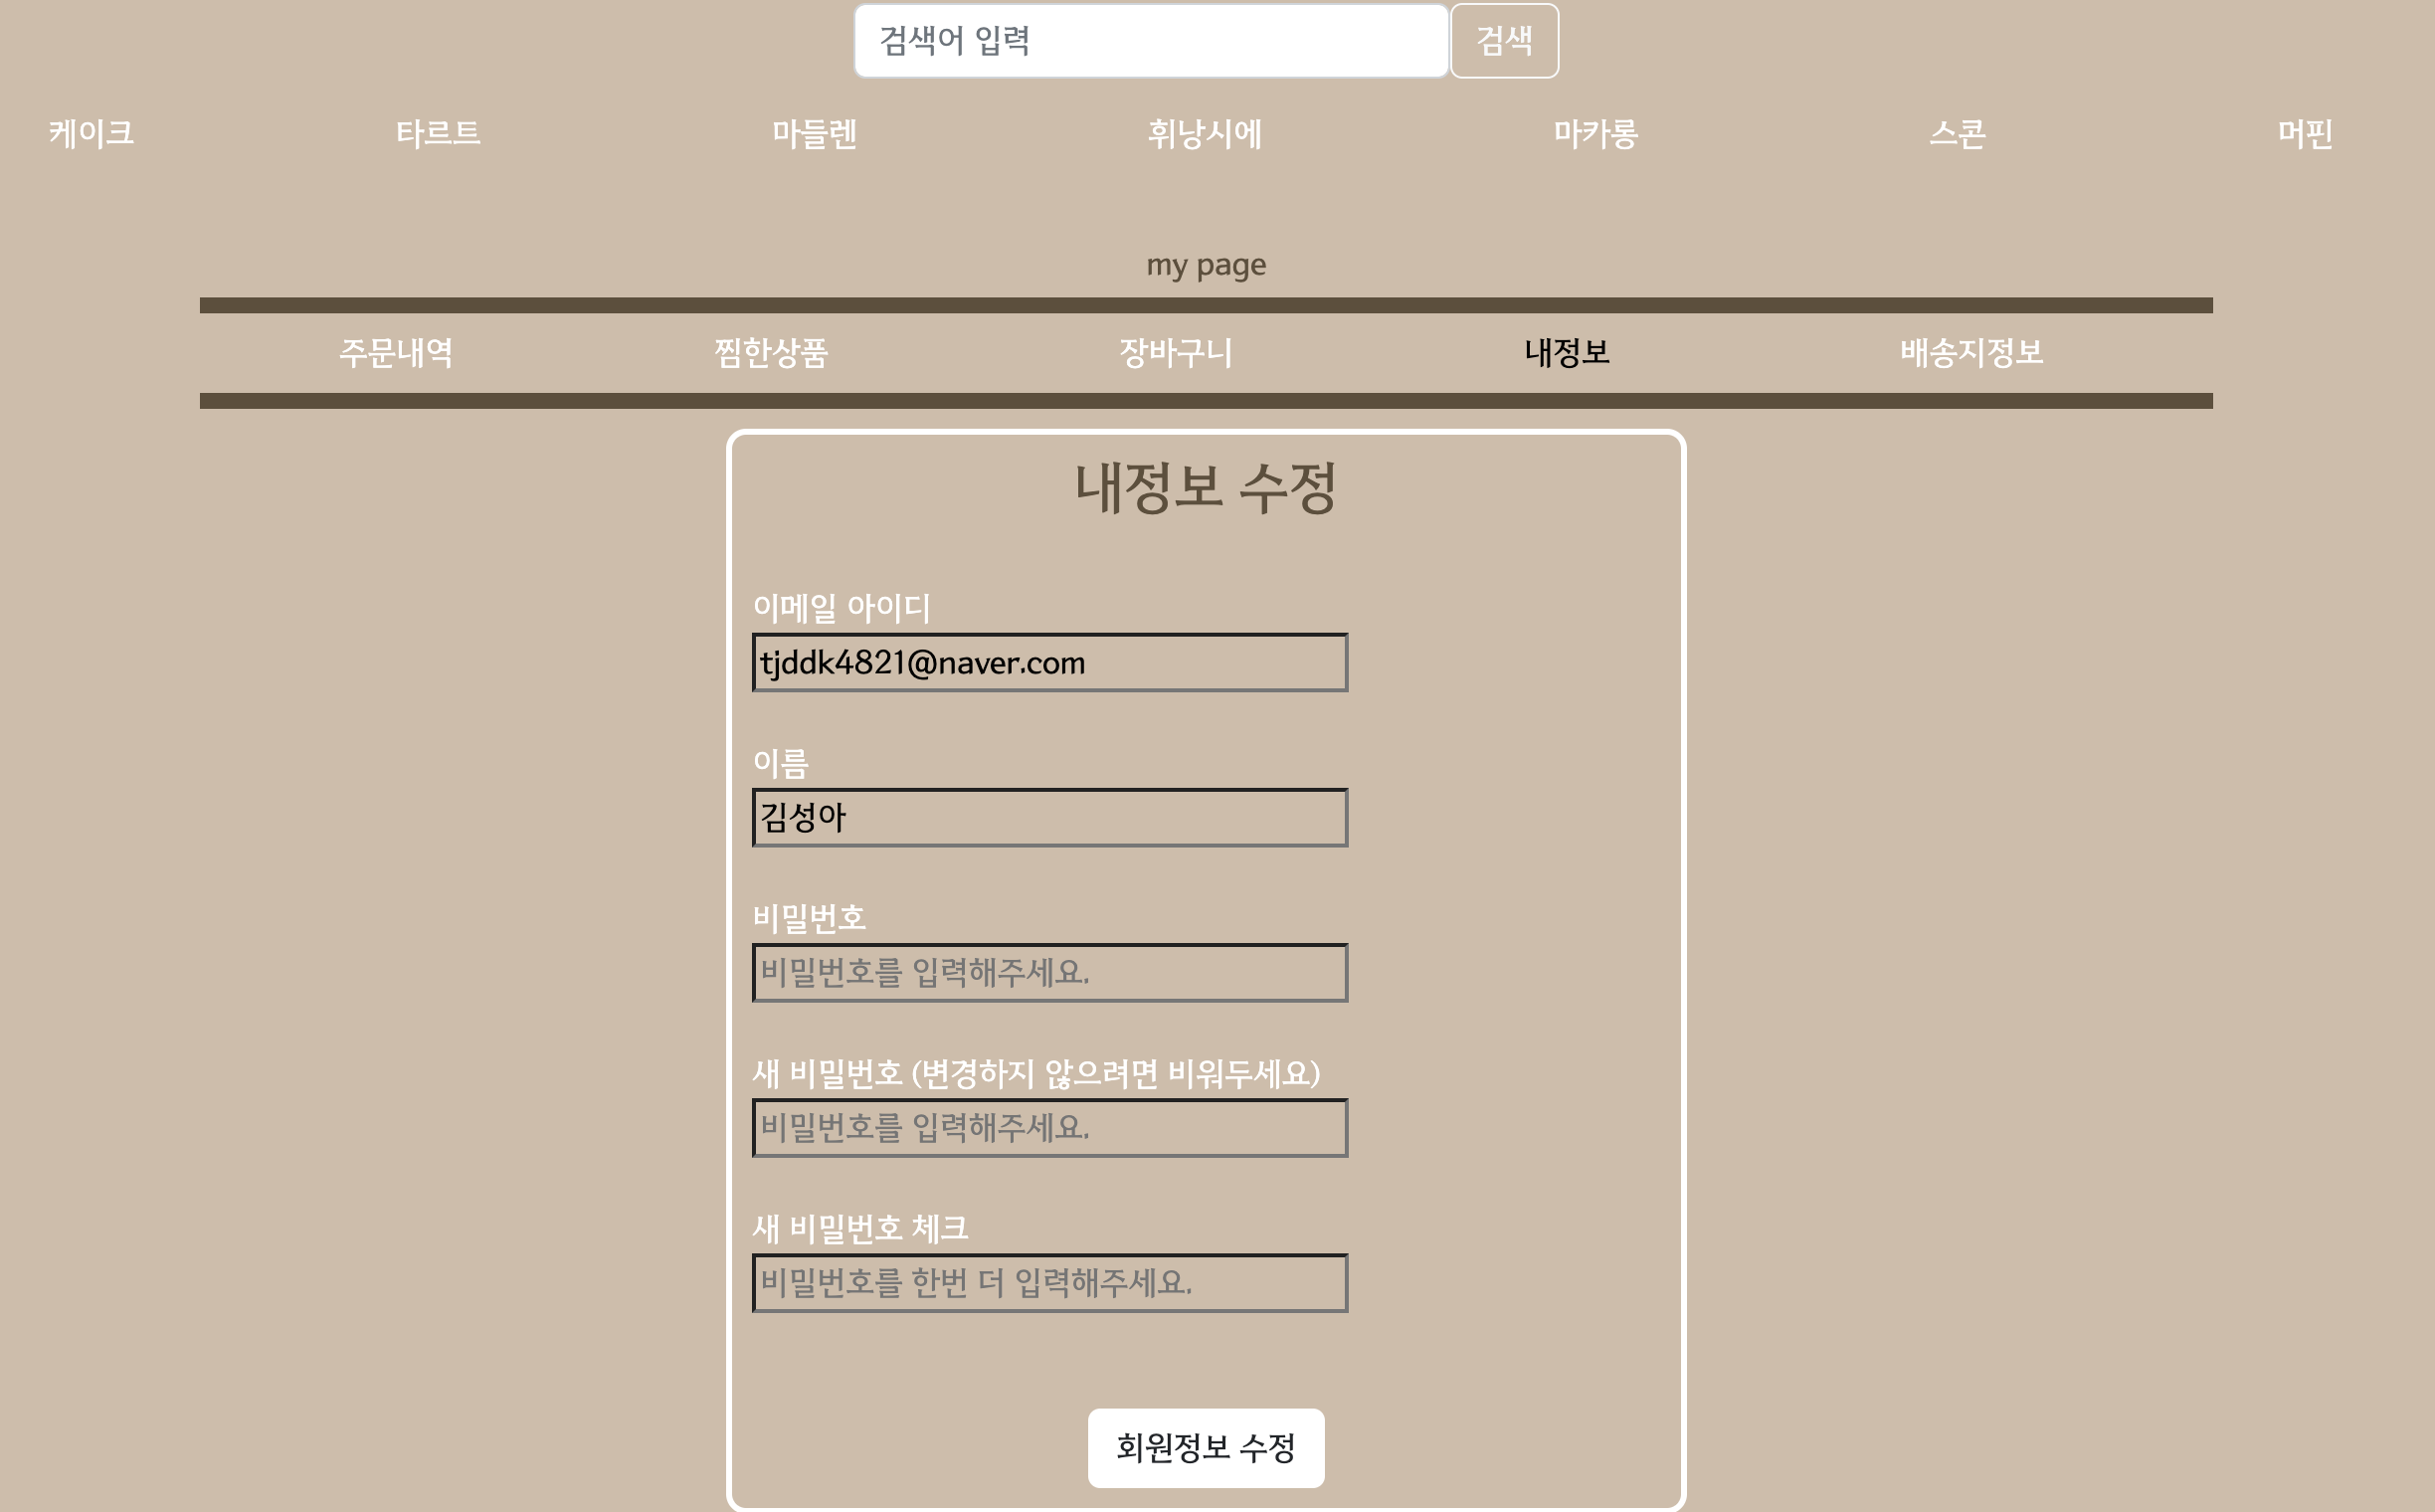Click the my page heading link

click(1206, 265)
